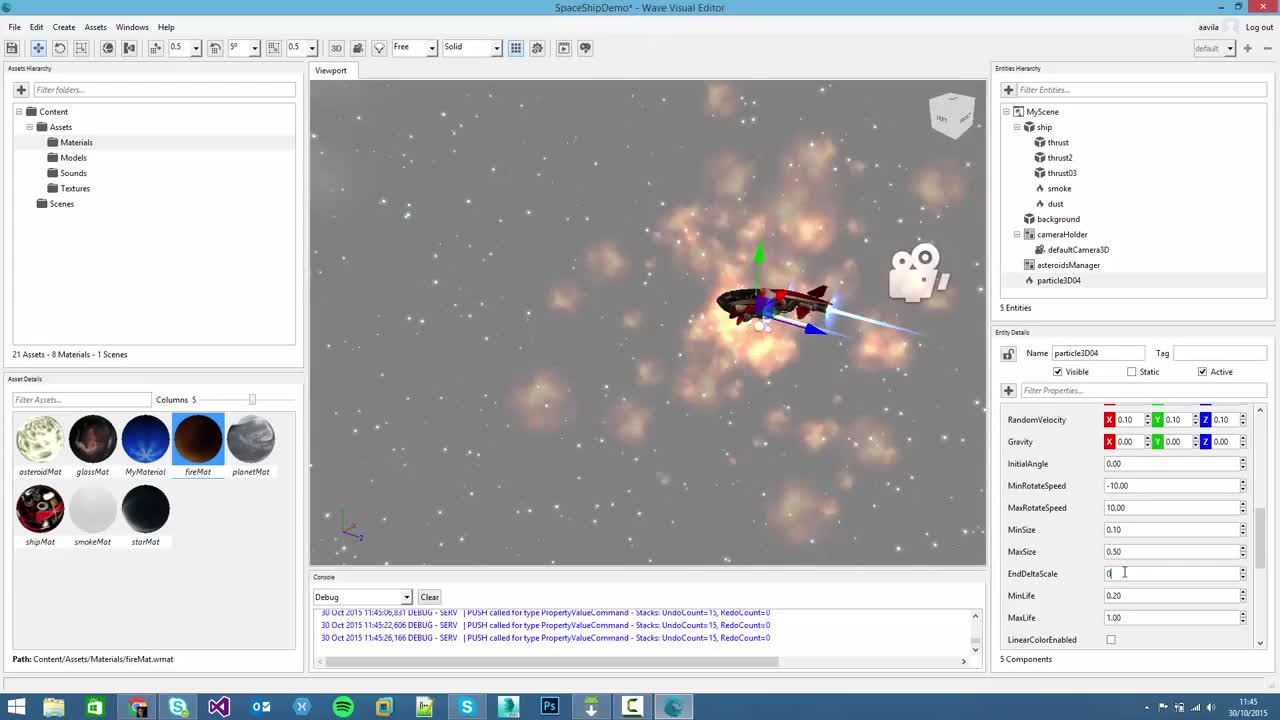Select the fireMat material thumbnail
The image size is (1280, 720).
(197, 440)
